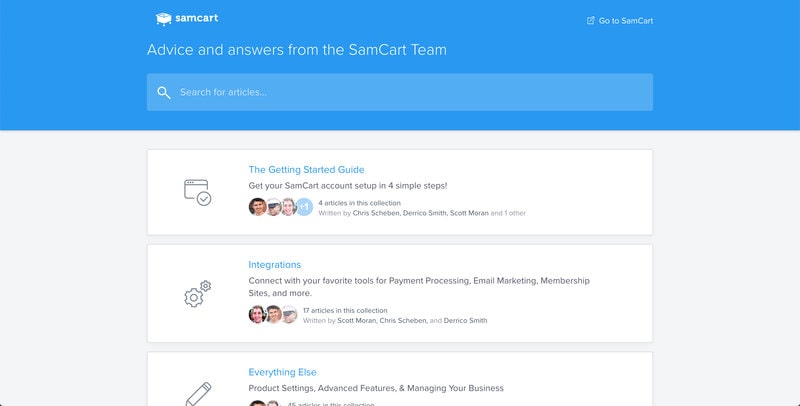This screenshot has width=800, height=406.
Task: Open The Getting Started Guide collection
Action: pos(306,169)
